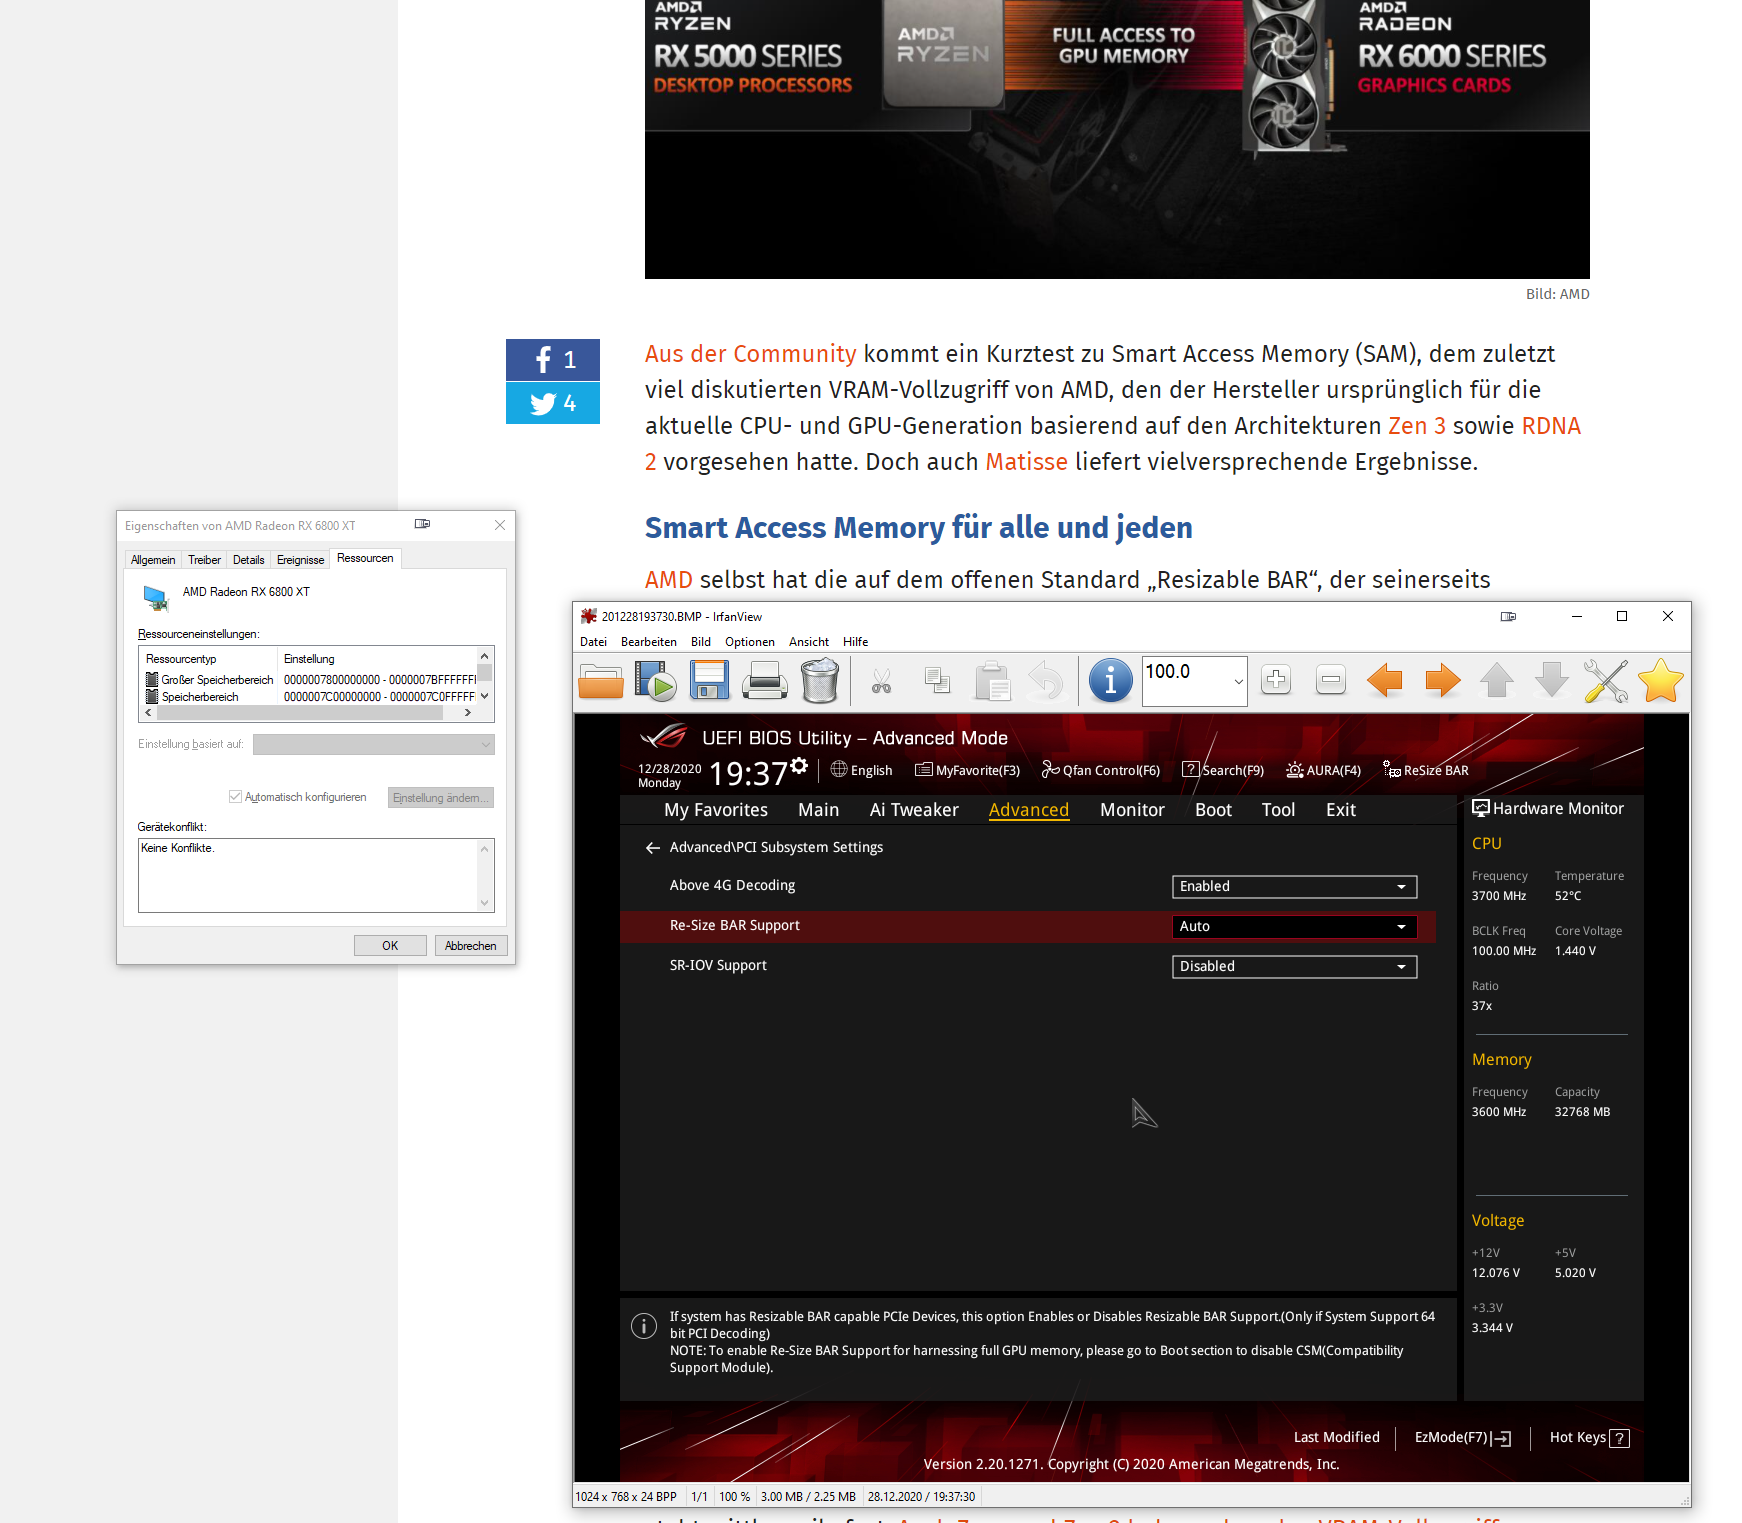Select the Speicherbereich resource row
Image resolution: width=1742 pixels, height=1523 pixels.
pos(311,697)
